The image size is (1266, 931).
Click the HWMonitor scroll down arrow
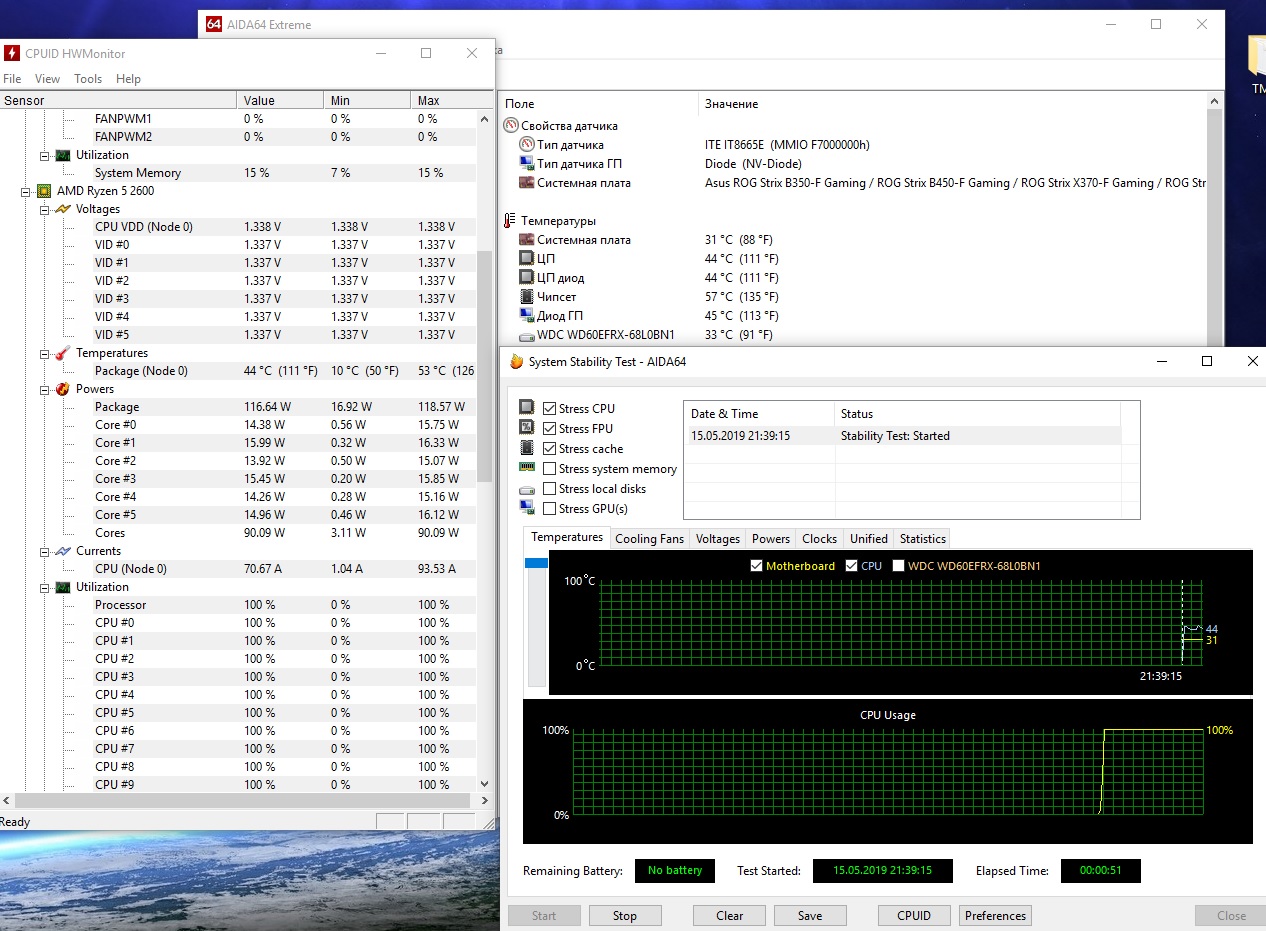(485, 785)
